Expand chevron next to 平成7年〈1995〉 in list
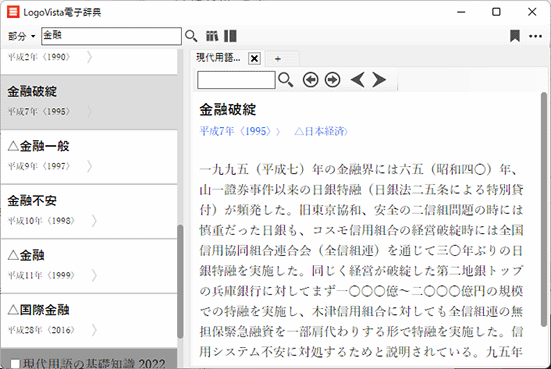551x369 pixels. (x=90, y=111)
